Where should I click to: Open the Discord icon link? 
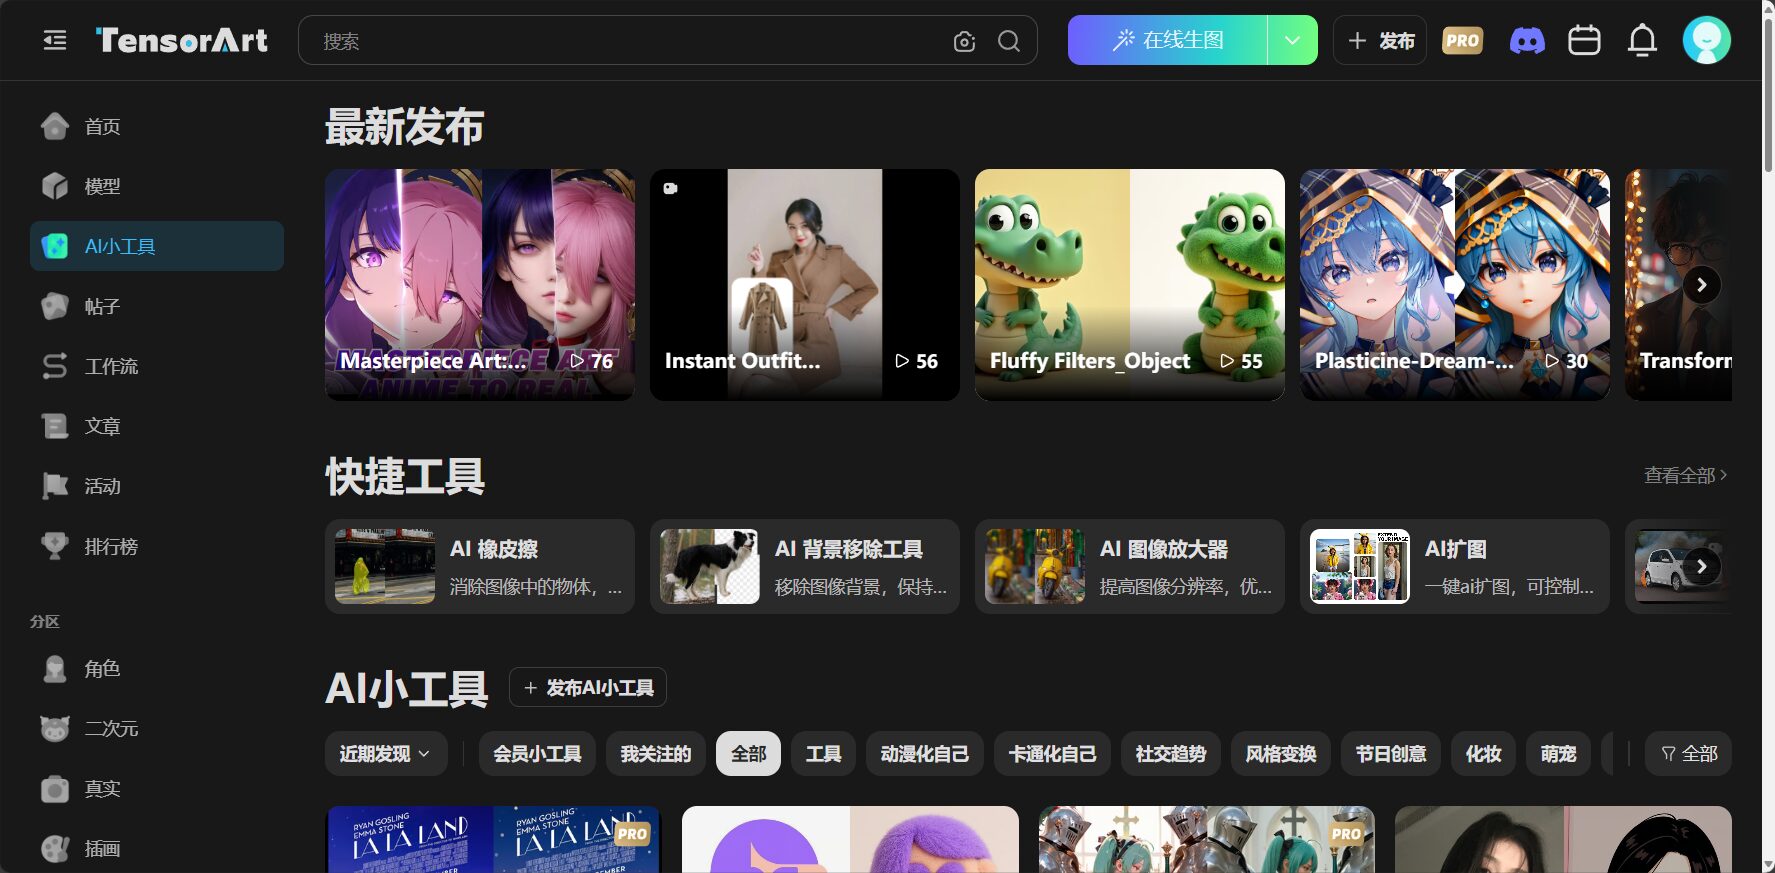[1527, 41]
